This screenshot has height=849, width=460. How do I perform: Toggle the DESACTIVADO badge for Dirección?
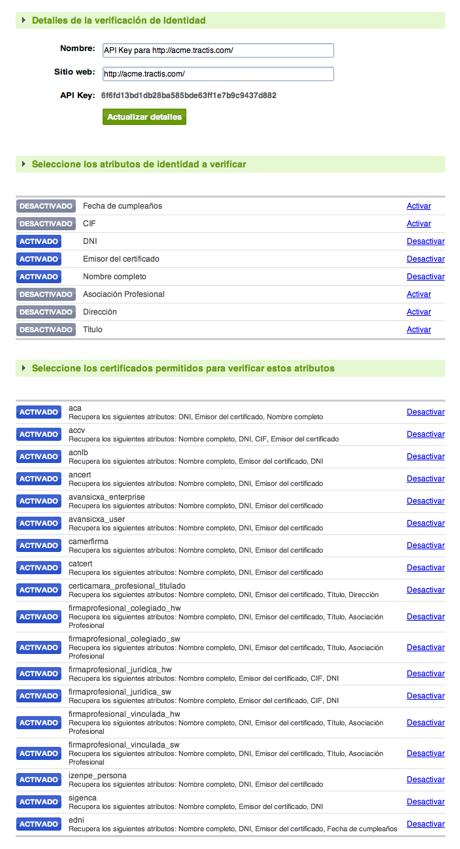46,312
